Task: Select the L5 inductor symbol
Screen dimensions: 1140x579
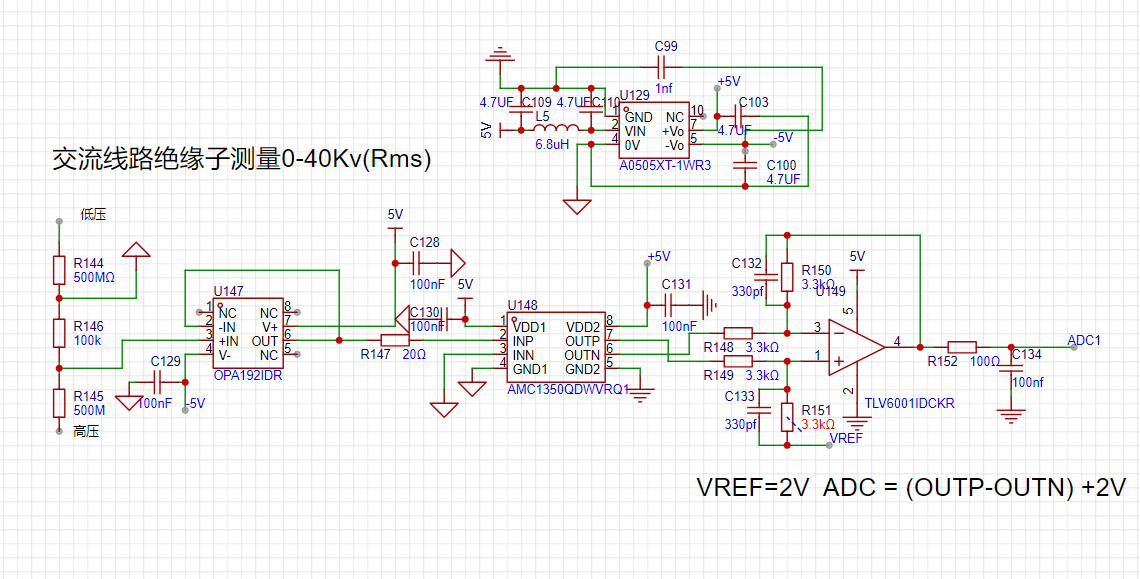Action: coord(555,128)
